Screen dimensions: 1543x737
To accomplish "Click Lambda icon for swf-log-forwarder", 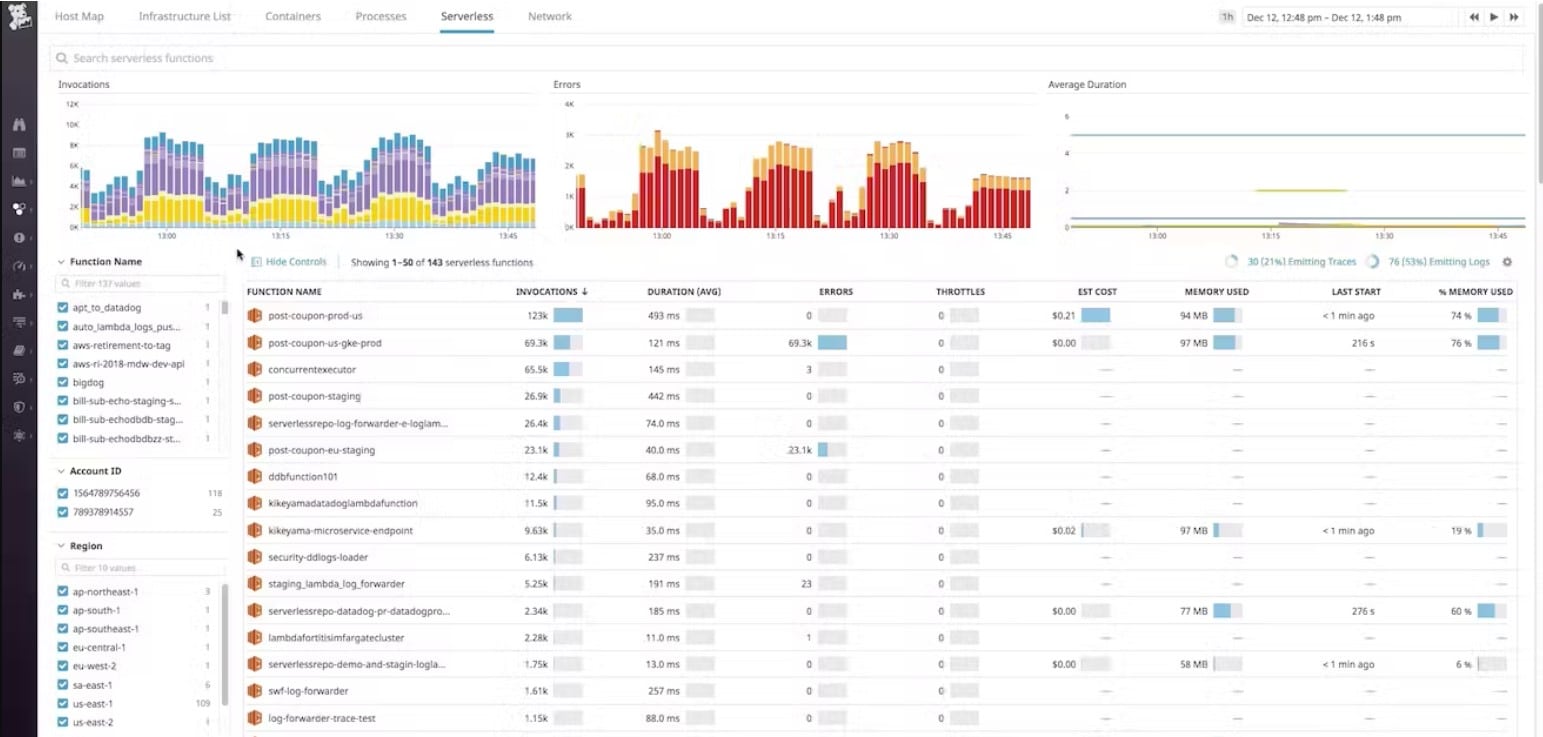I will (x=254, y=690).
